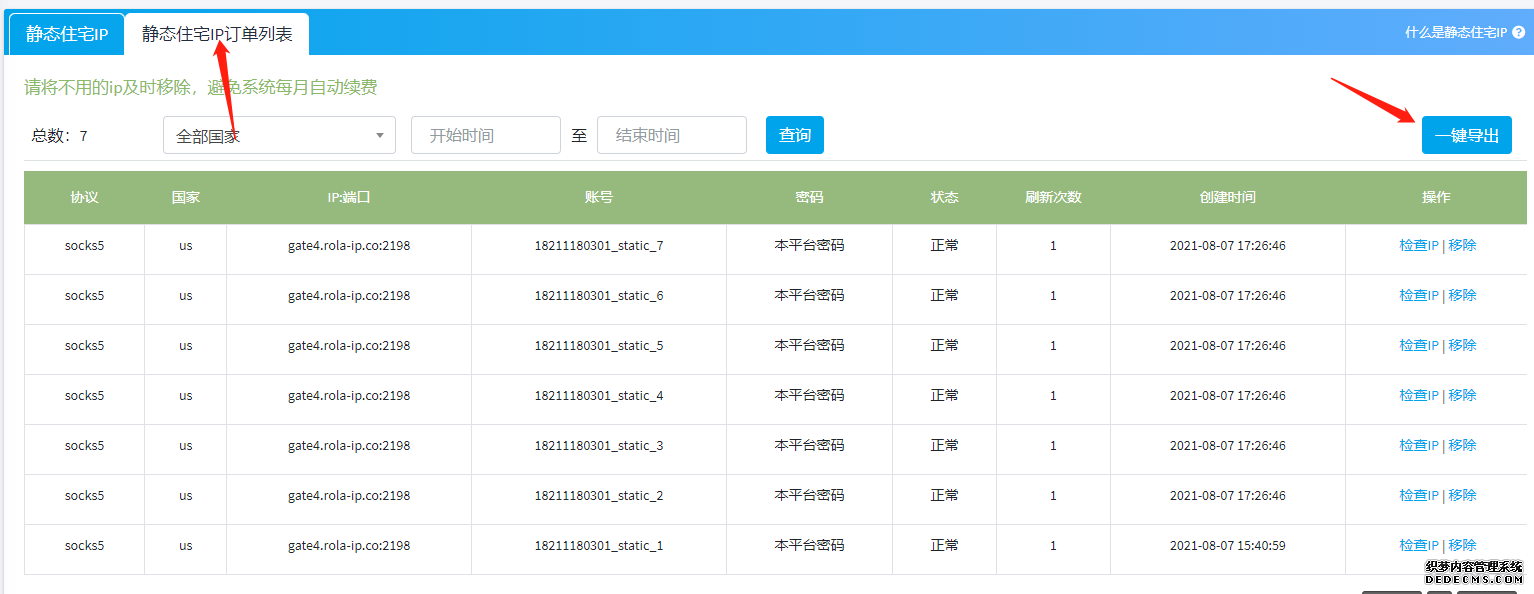
Task: Click the 查询 search button
Action: click(794, 134)
